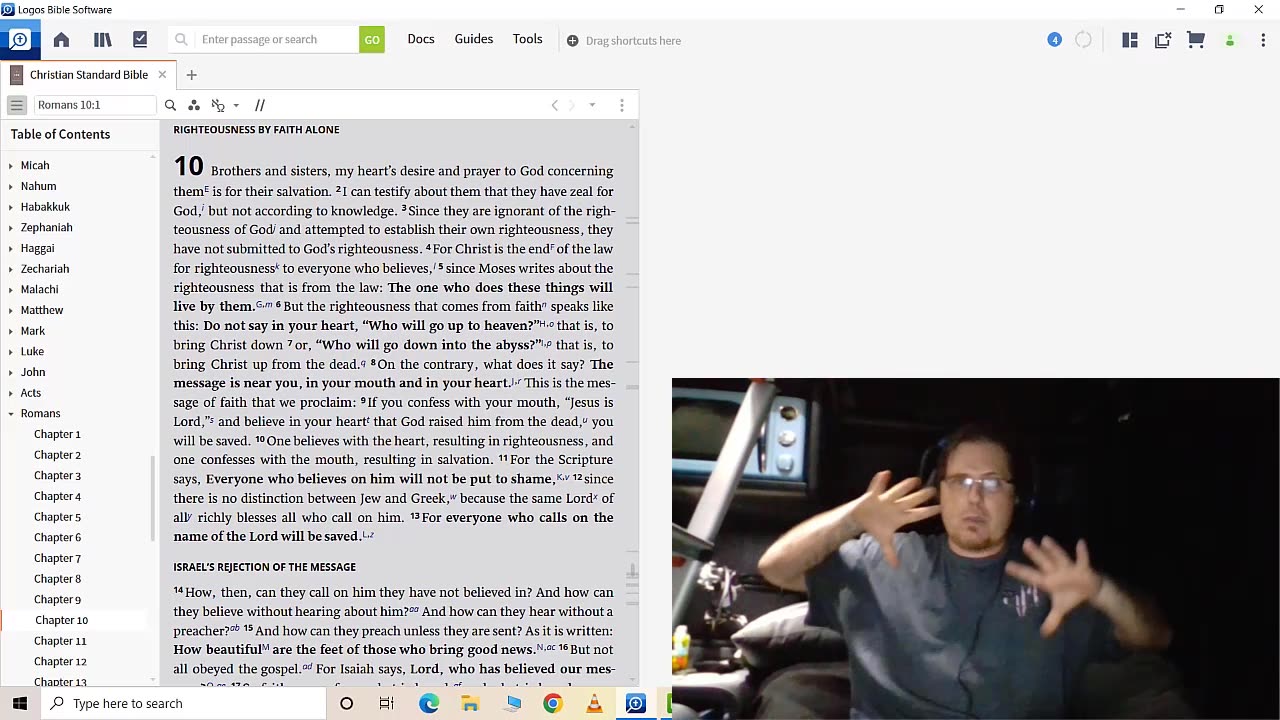This screenshot has width=1280, height=720.
Task: Click the Righteousness by Faith Alone heading
Action: pos(256,130)
